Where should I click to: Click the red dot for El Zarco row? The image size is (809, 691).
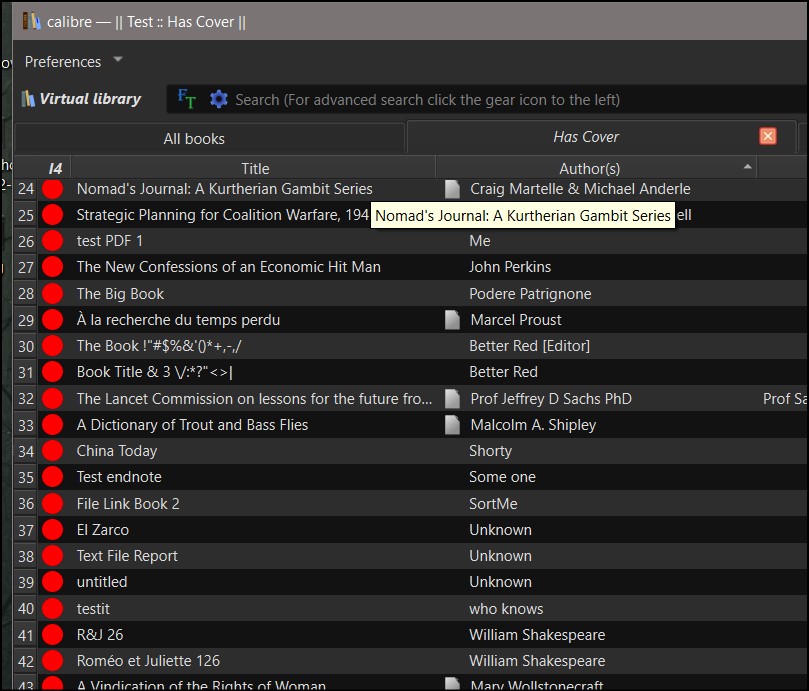tap(53, 529)
